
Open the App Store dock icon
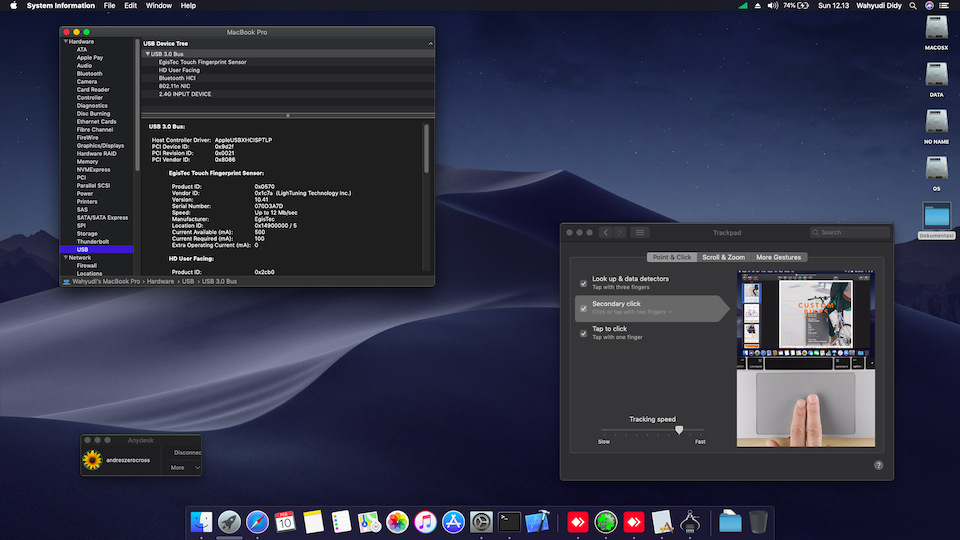(453, 522)
